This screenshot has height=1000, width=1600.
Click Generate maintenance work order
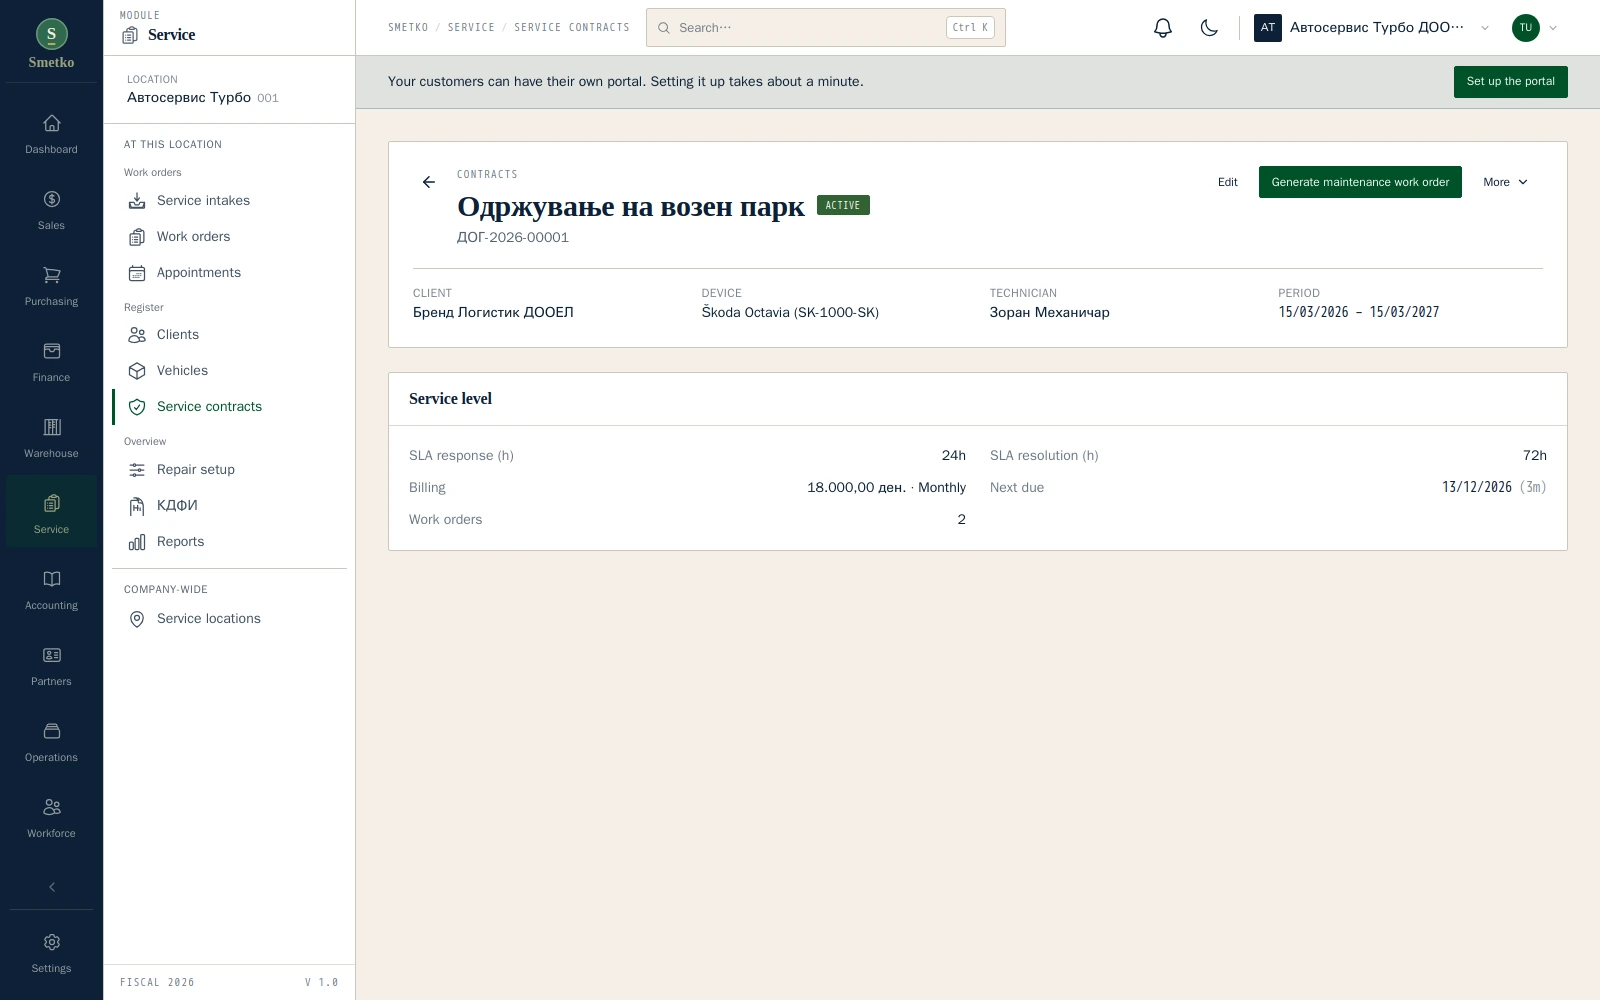1360,182
